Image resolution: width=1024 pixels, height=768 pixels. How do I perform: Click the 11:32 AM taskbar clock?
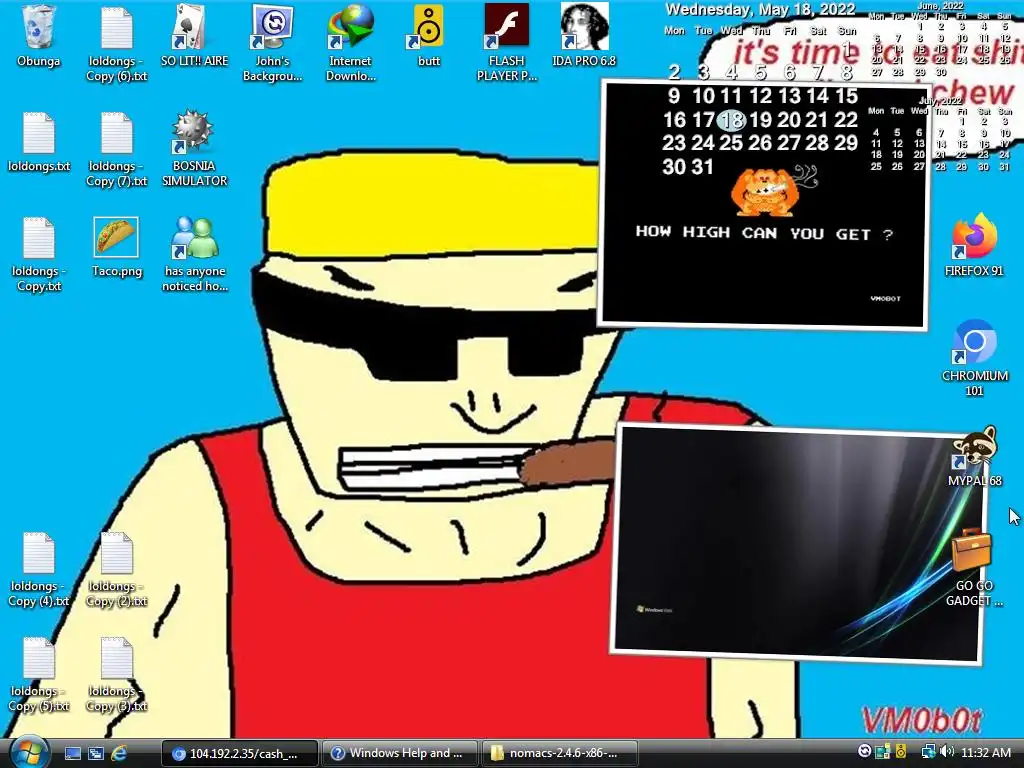pos(986,753)
